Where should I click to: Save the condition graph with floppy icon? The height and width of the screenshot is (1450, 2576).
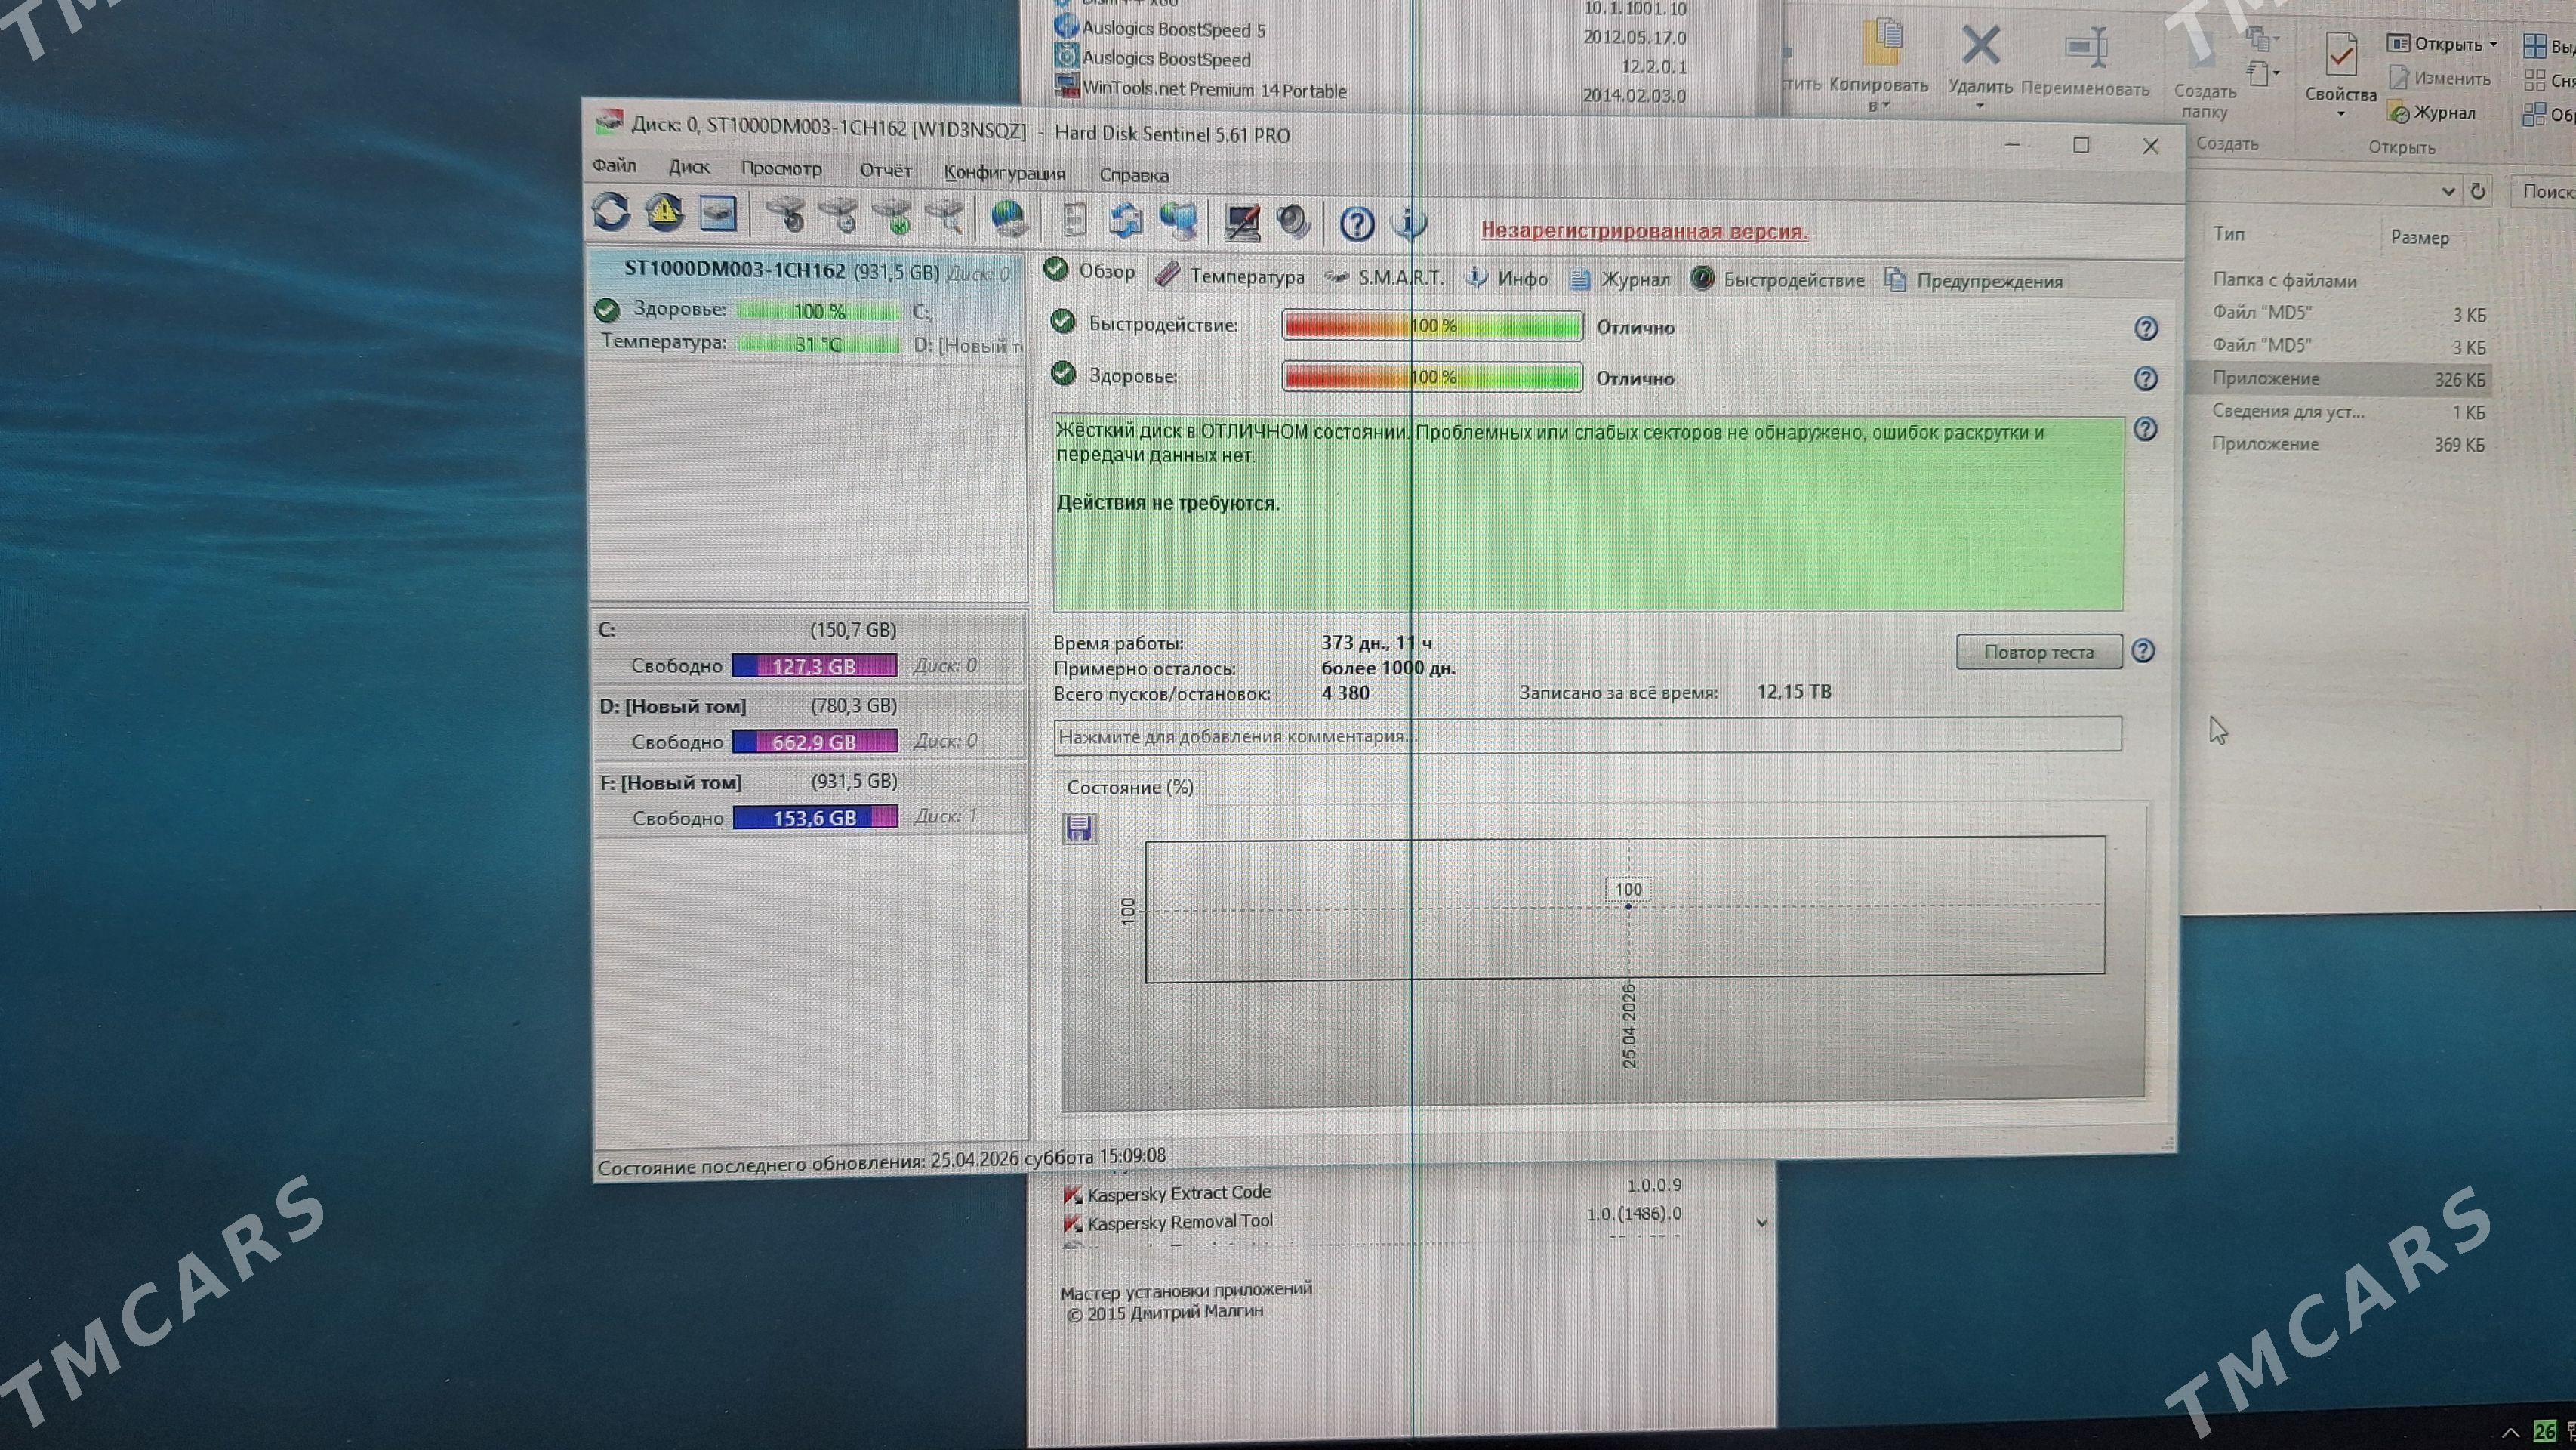point(1078,828)
